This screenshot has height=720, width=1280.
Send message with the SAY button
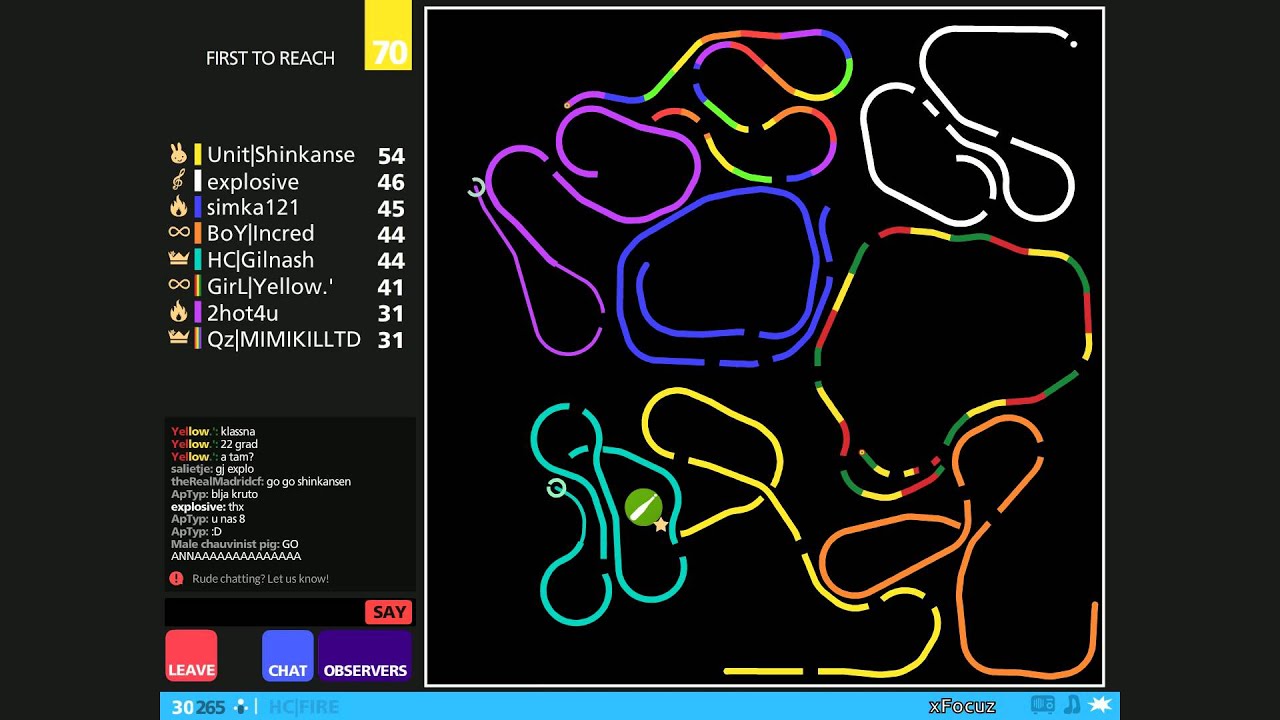(389, 612)
